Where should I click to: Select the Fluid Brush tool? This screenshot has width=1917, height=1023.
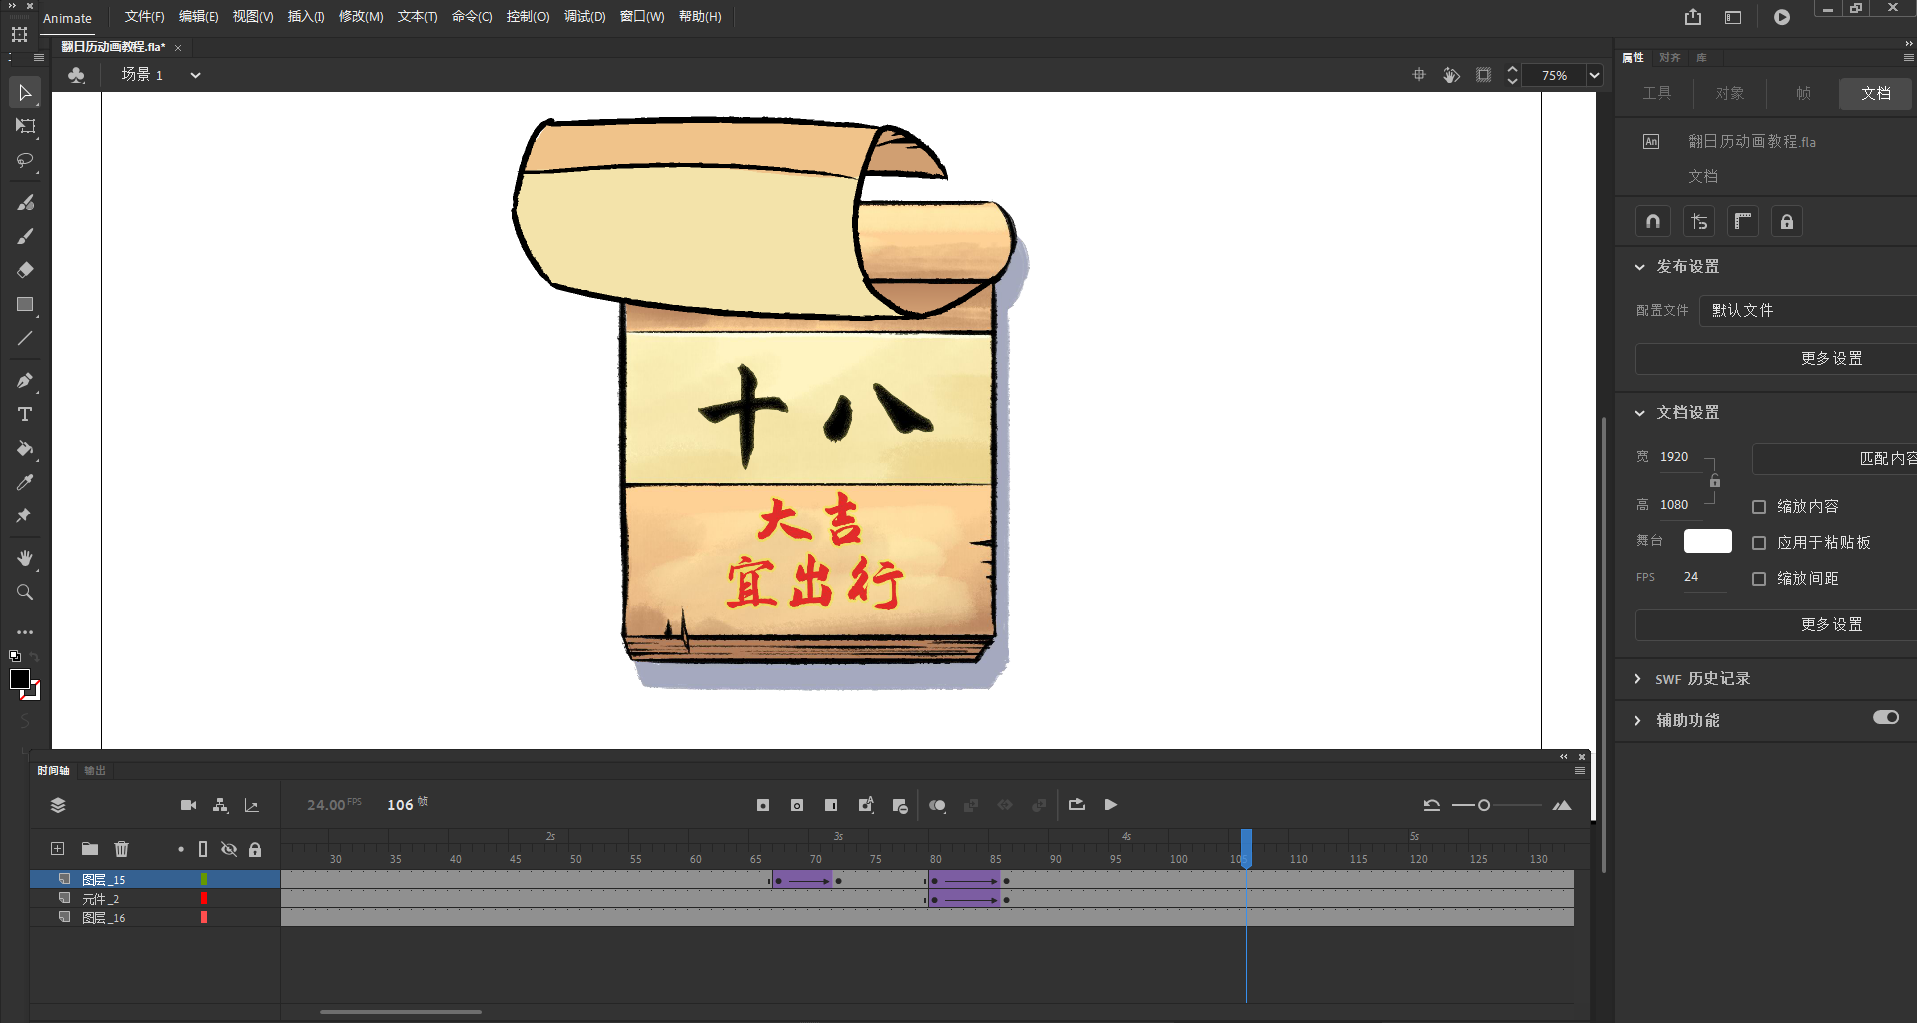tap(25, 202)
